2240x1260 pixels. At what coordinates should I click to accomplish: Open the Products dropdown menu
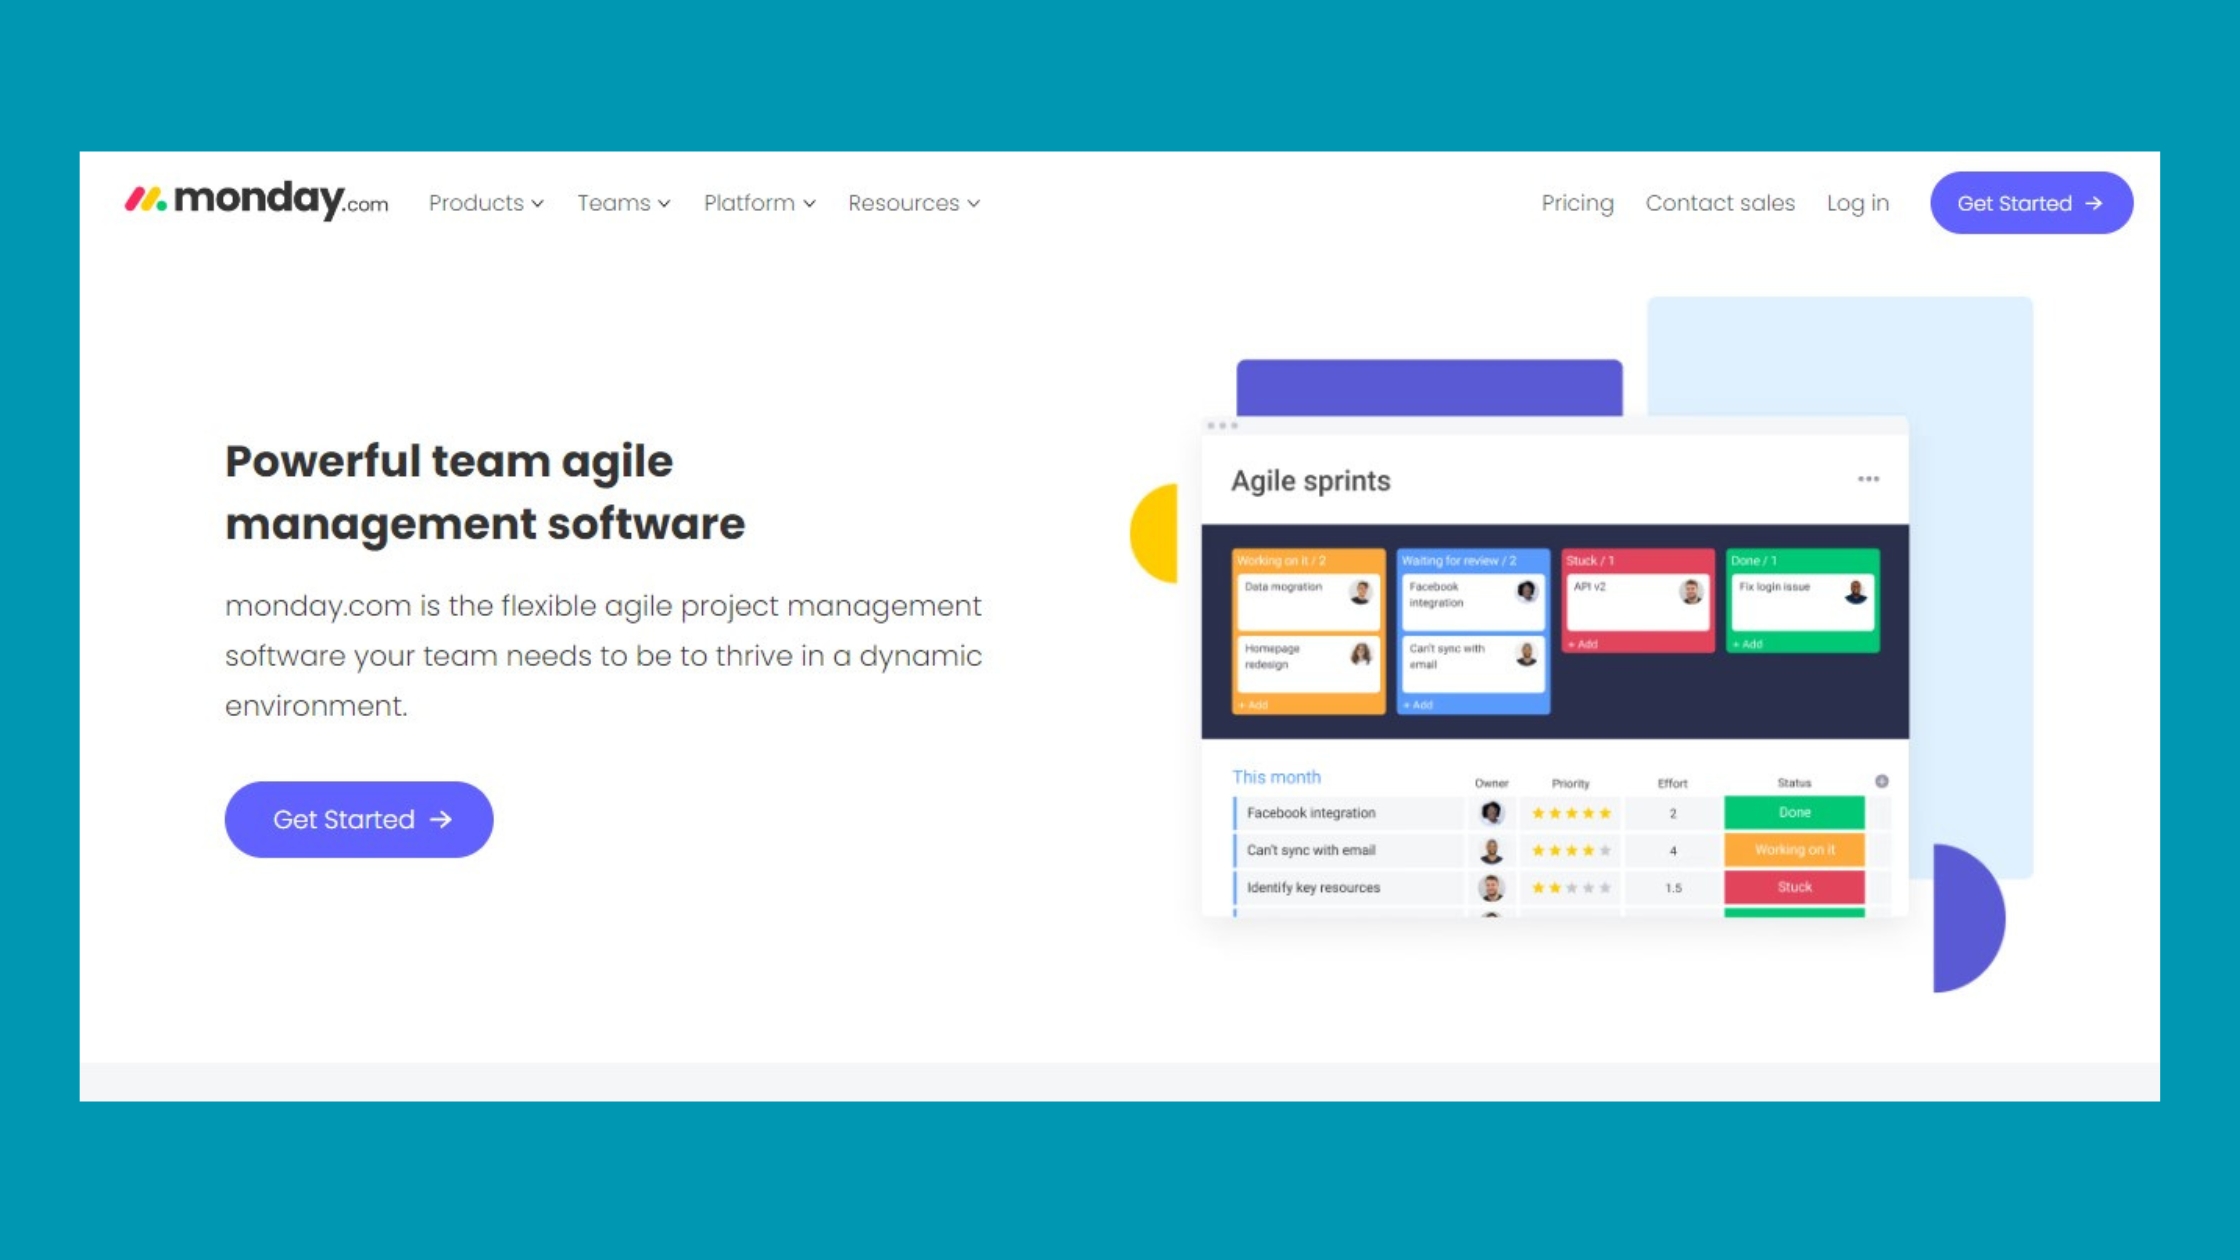(486, 203)
